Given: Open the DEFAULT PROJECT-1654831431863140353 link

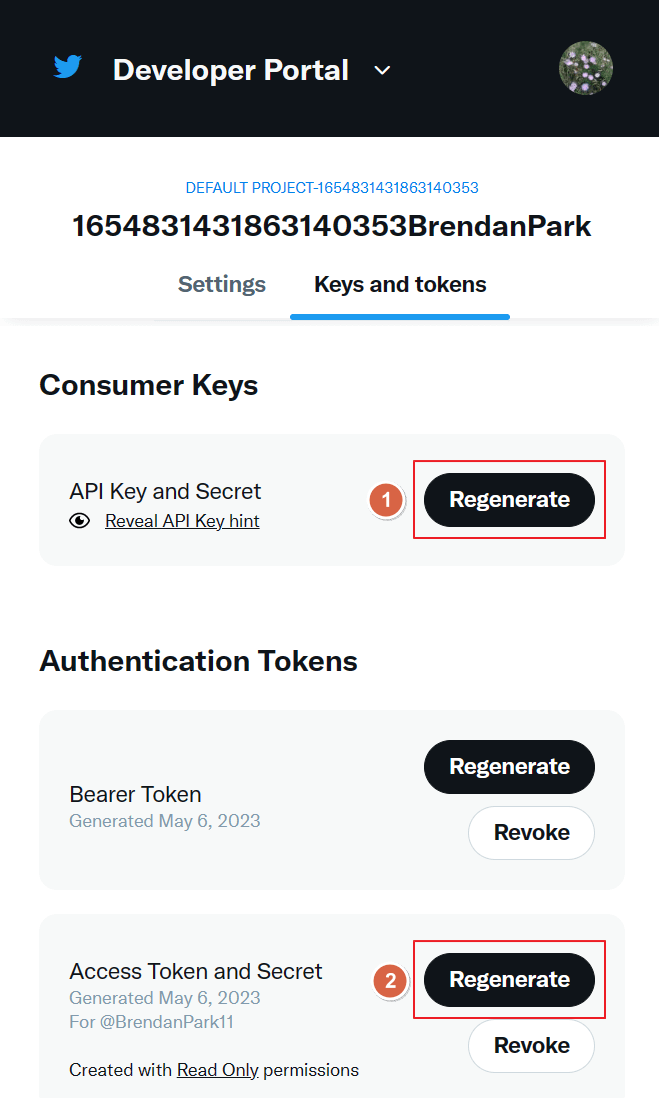Looking at the screenshot, I should 330,187.
